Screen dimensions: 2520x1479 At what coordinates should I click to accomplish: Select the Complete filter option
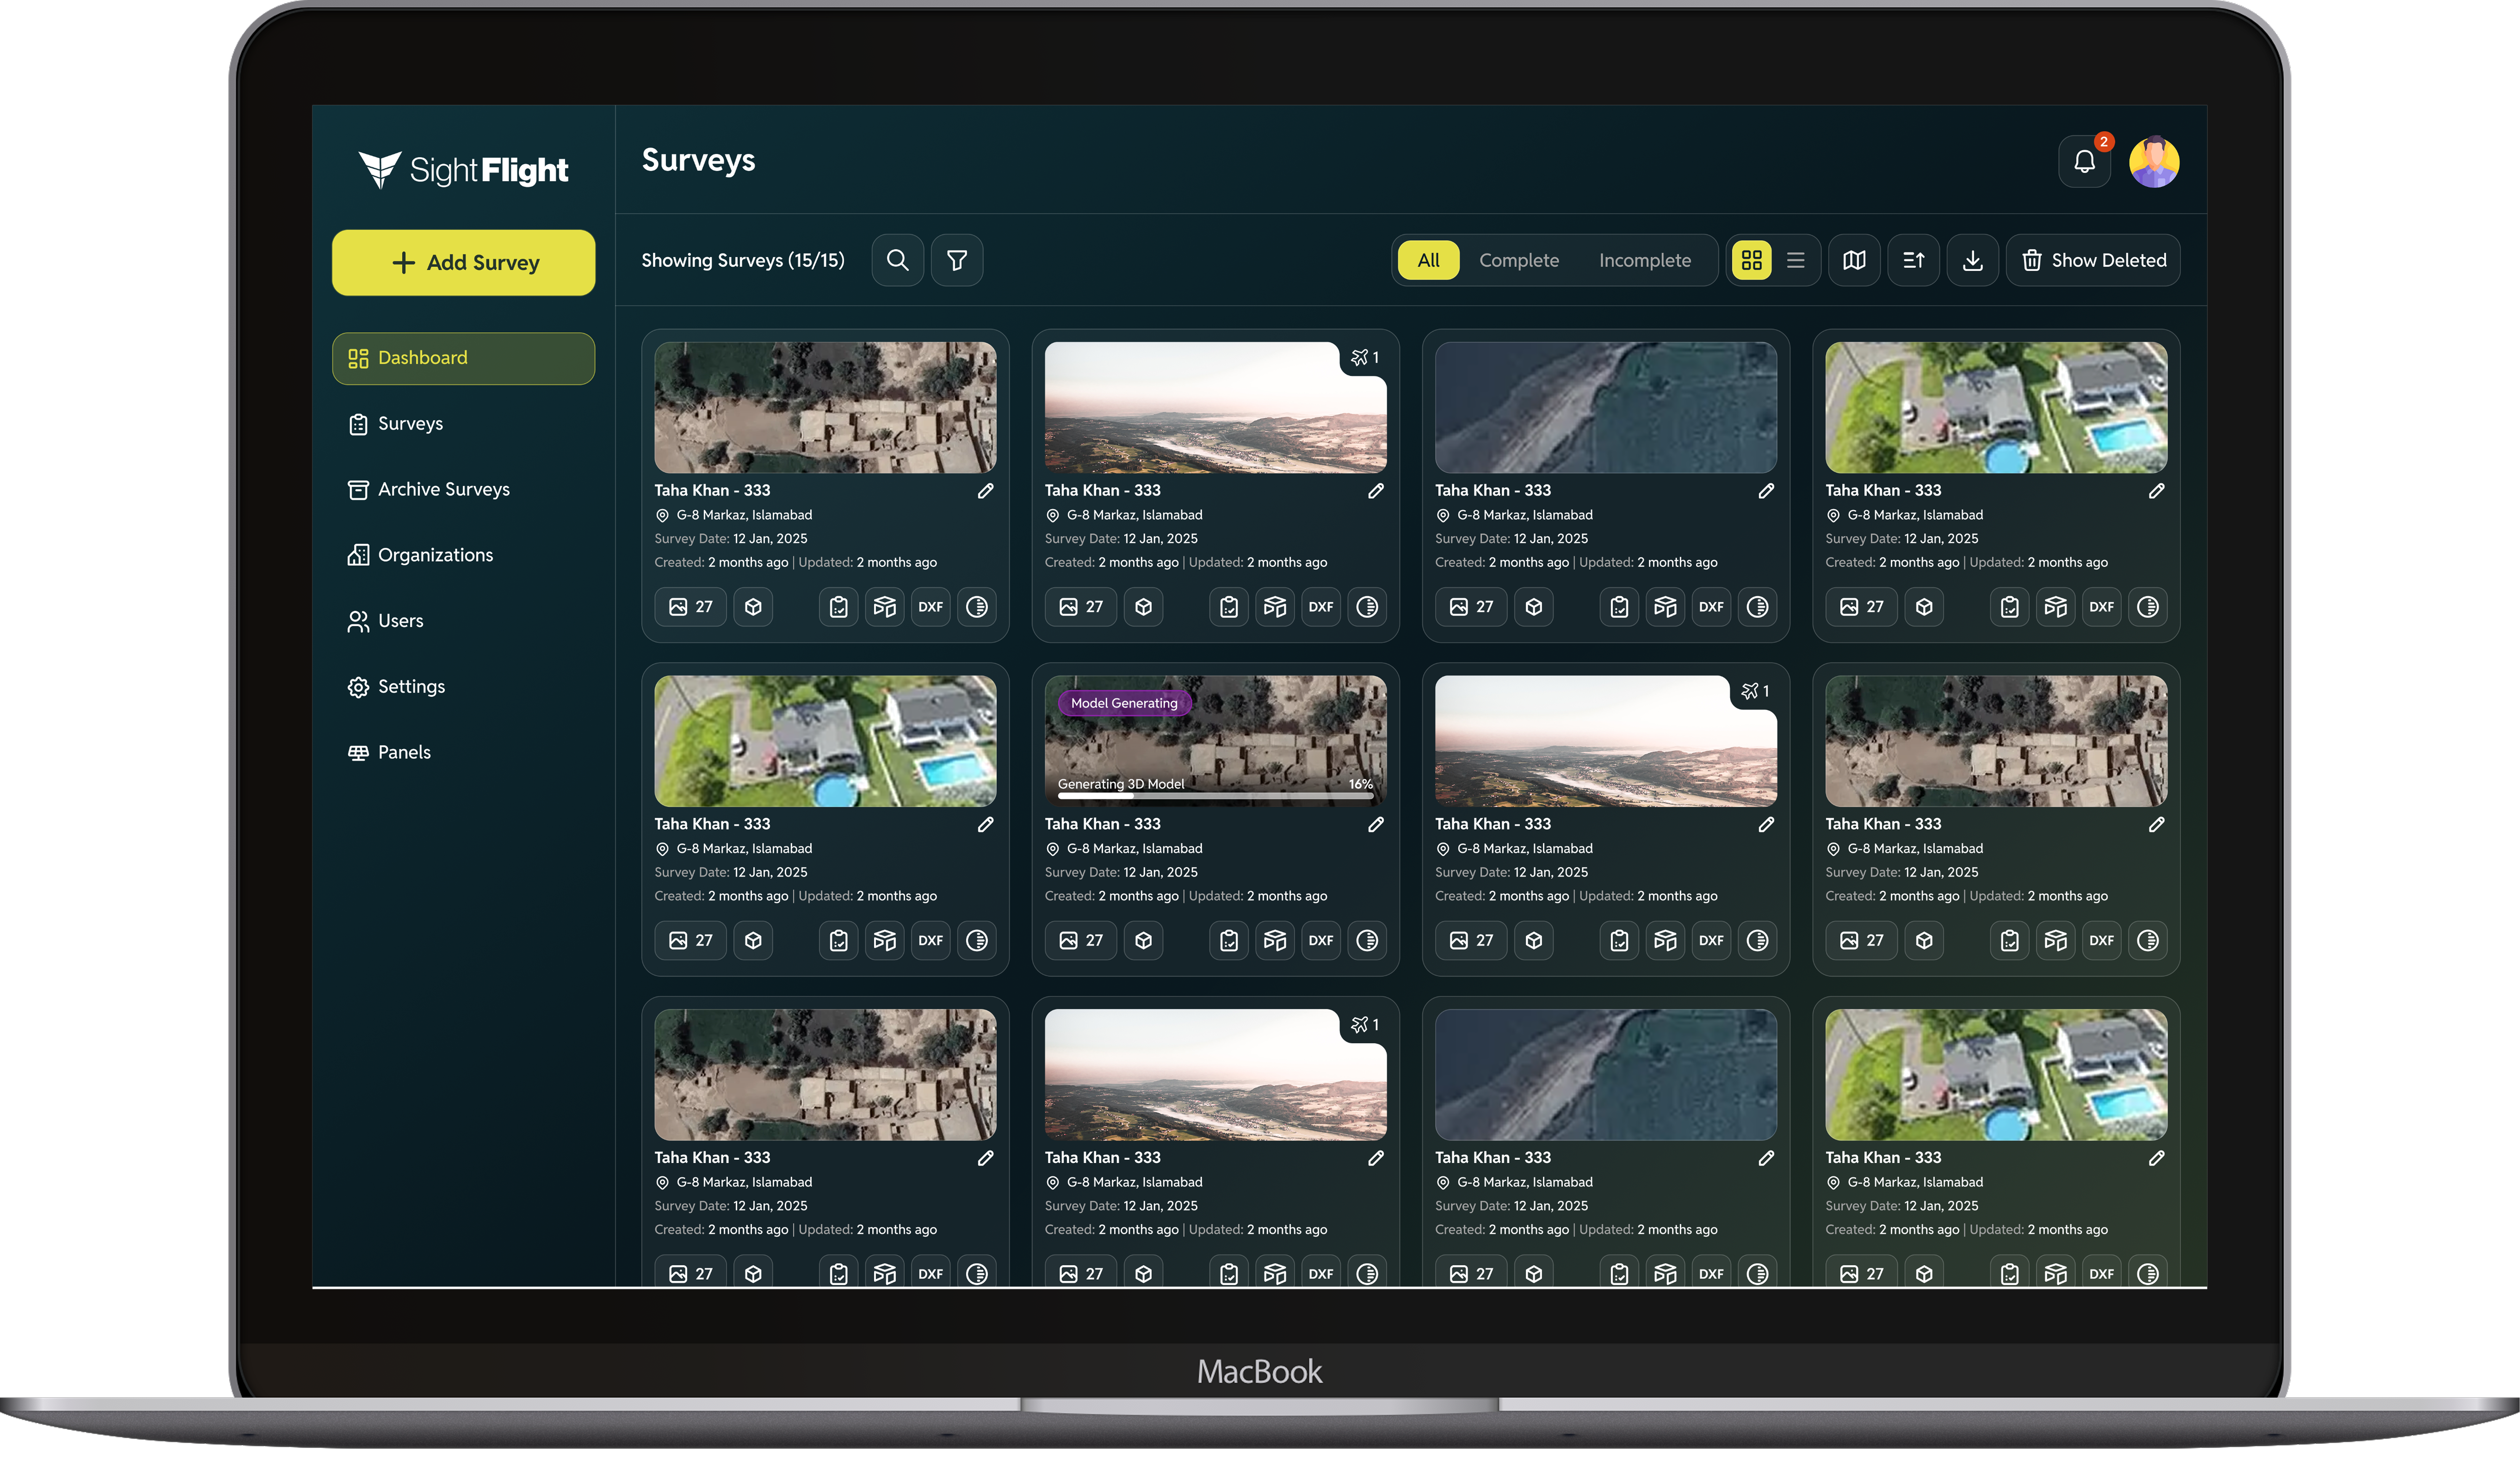(1519, 260)
